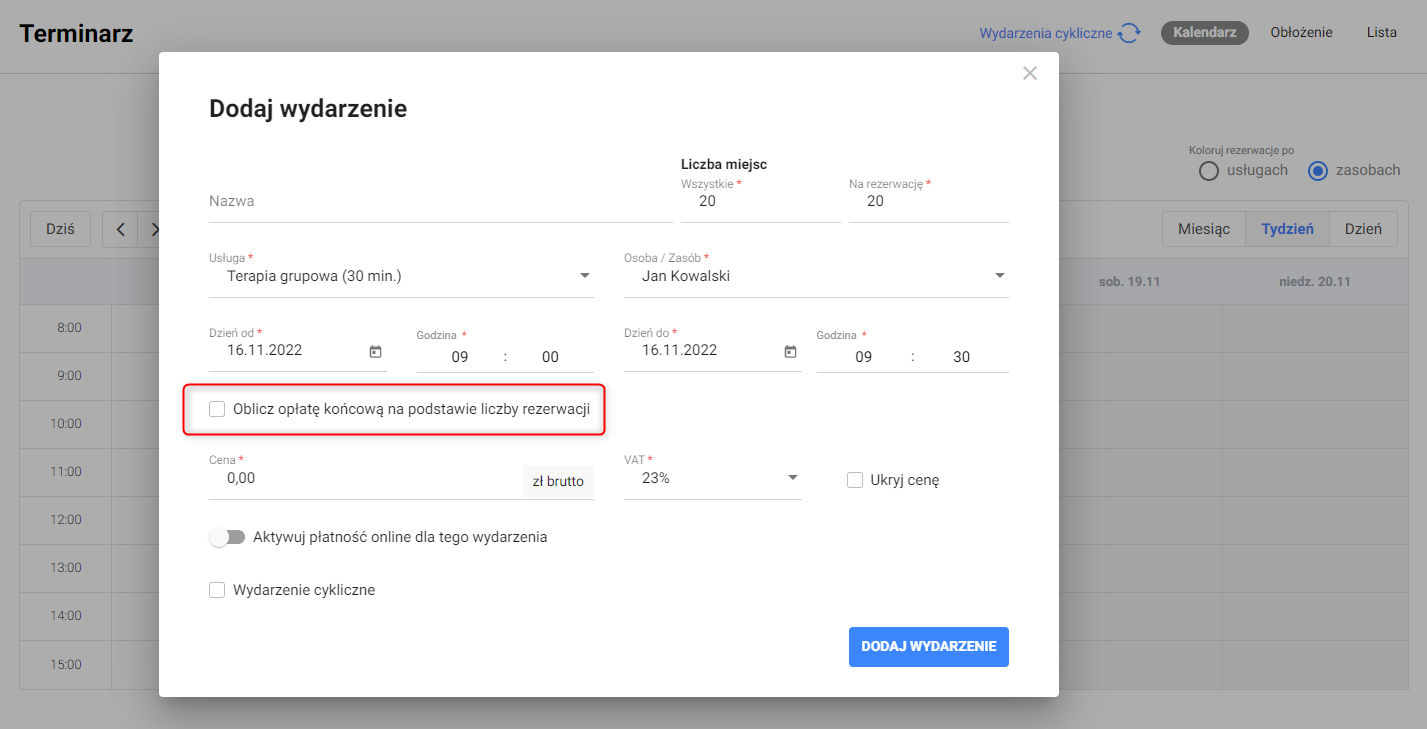Expand the Usługa dropdown
The image size is (1427, 729).
585,276
